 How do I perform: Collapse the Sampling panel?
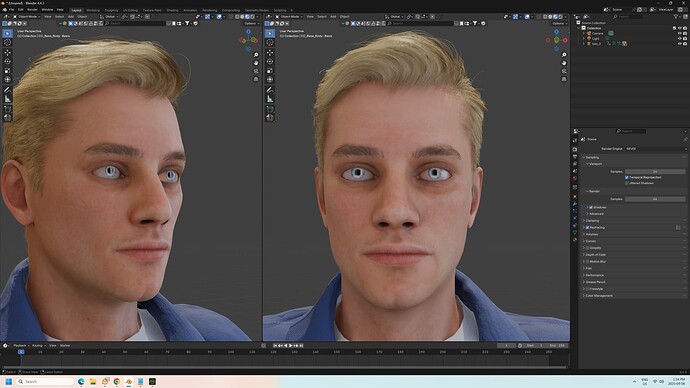point(592,157)
